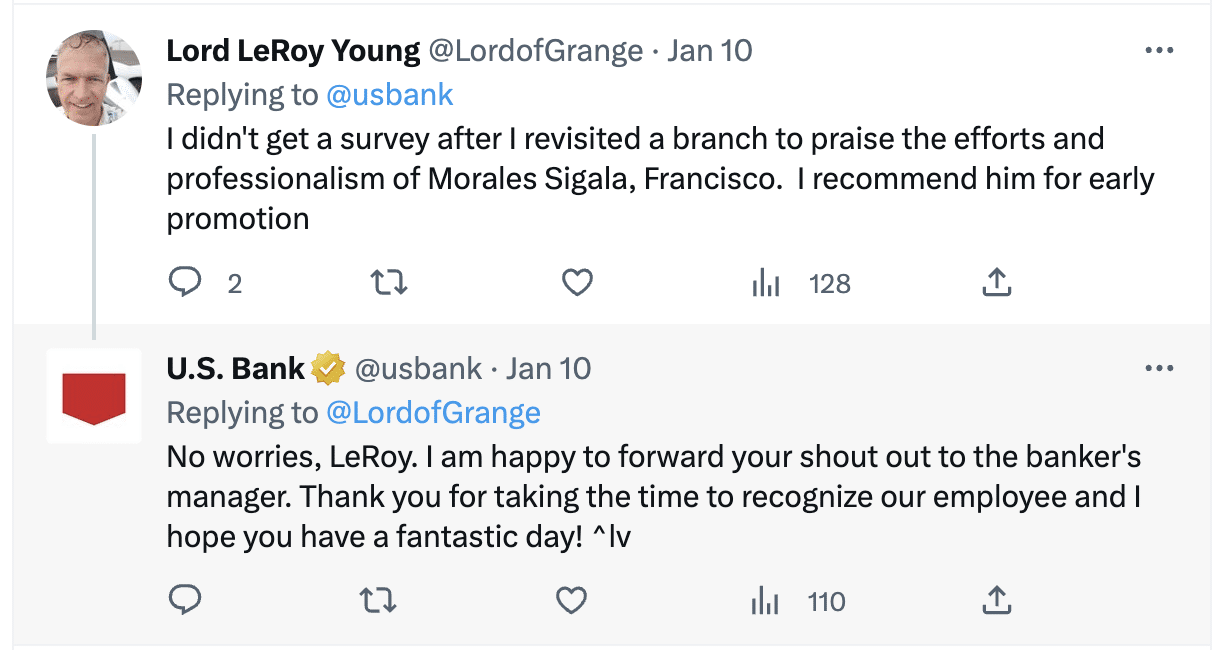Open the Jan 10 timestamp on LeRoy's tweet
Viewport: 1220px width, 650px height.
pyautogui.click(x=709, y=51)
